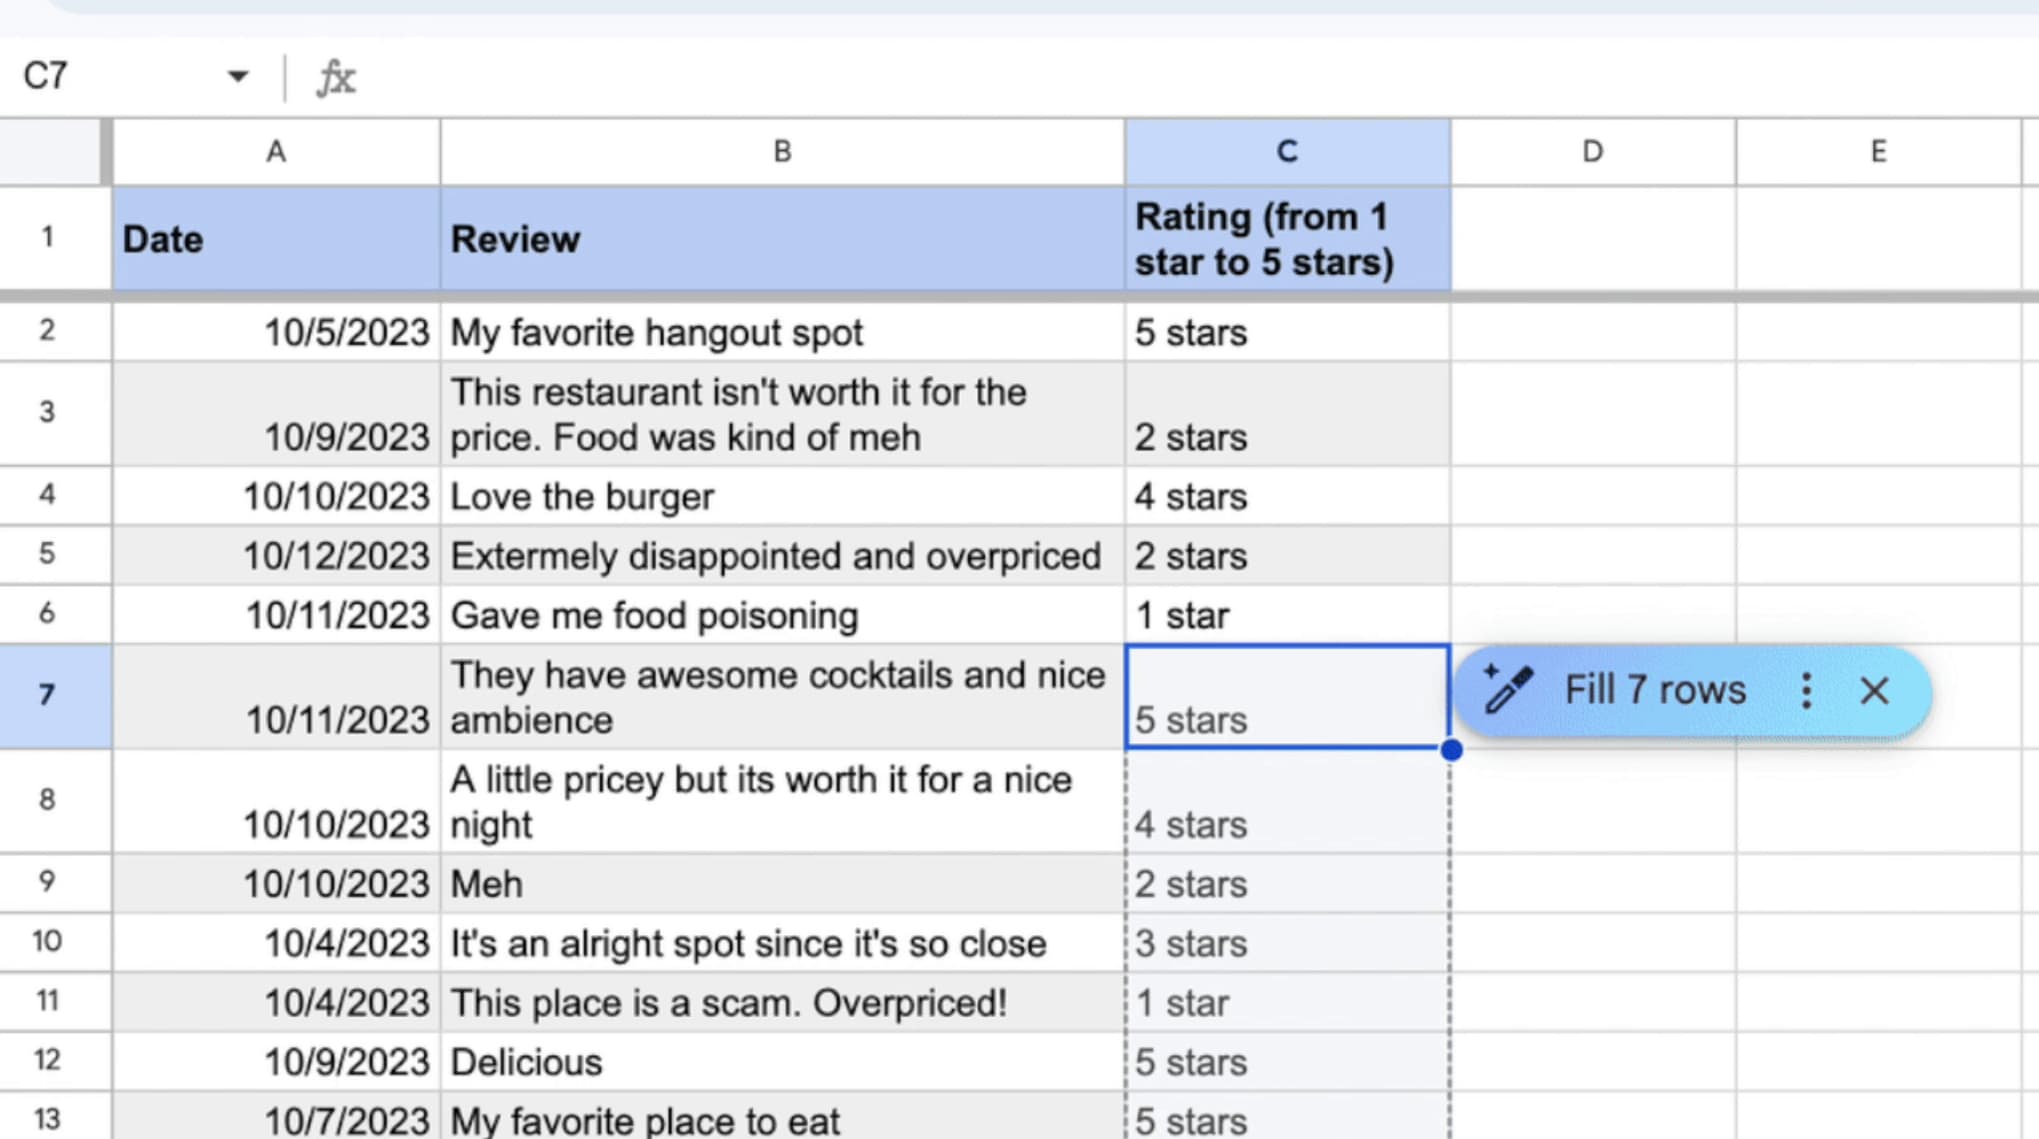This screenshot has height=1139, width=2039.
Task: Select column C header
Action: pyautogui.click(x=1285, y=151)
